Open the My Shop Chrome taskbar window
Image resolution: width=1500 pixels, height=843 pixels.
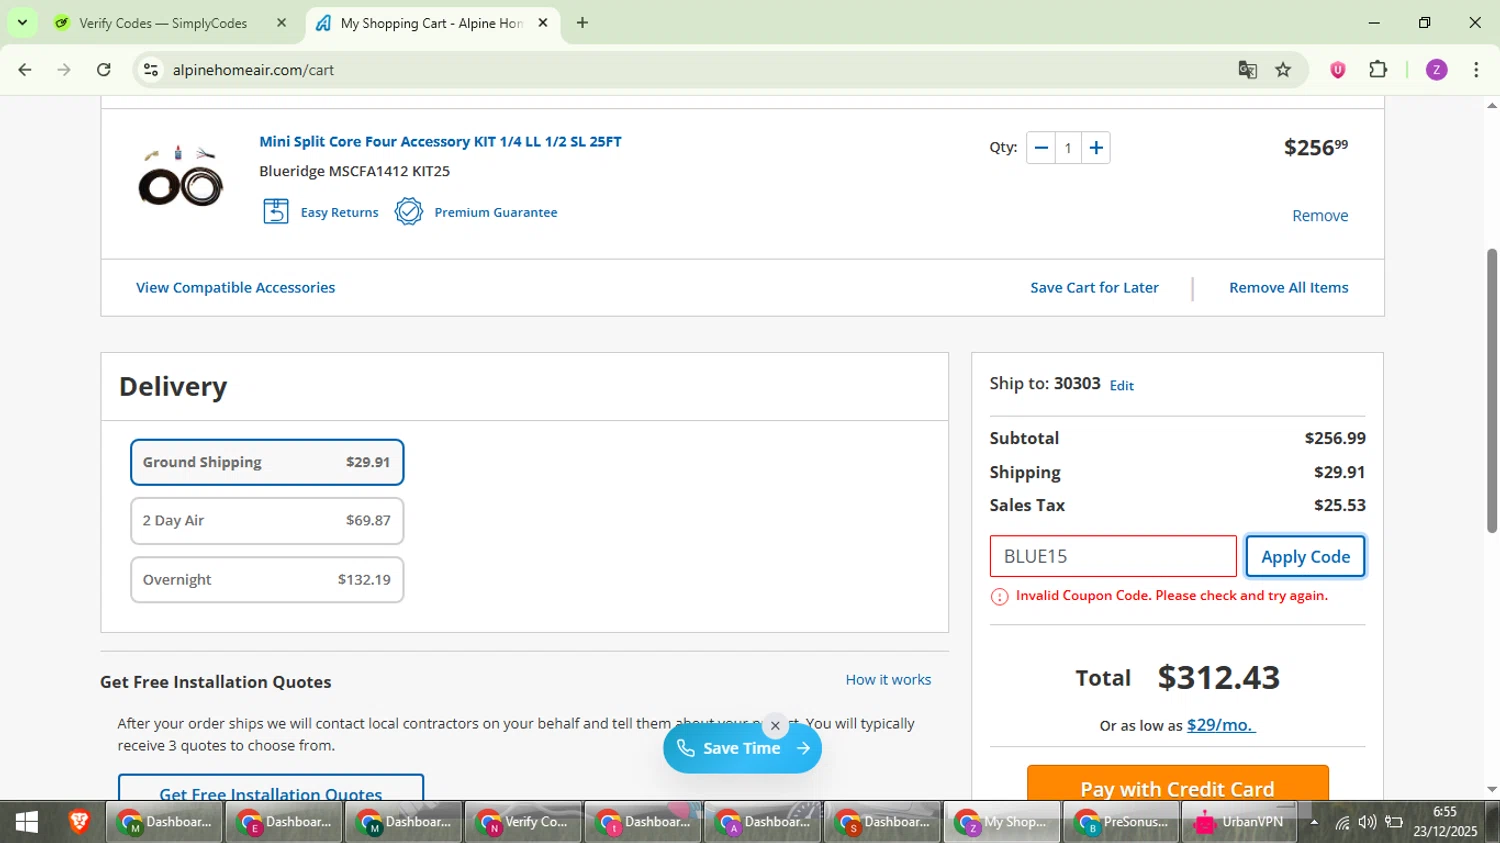[1001, 823]
